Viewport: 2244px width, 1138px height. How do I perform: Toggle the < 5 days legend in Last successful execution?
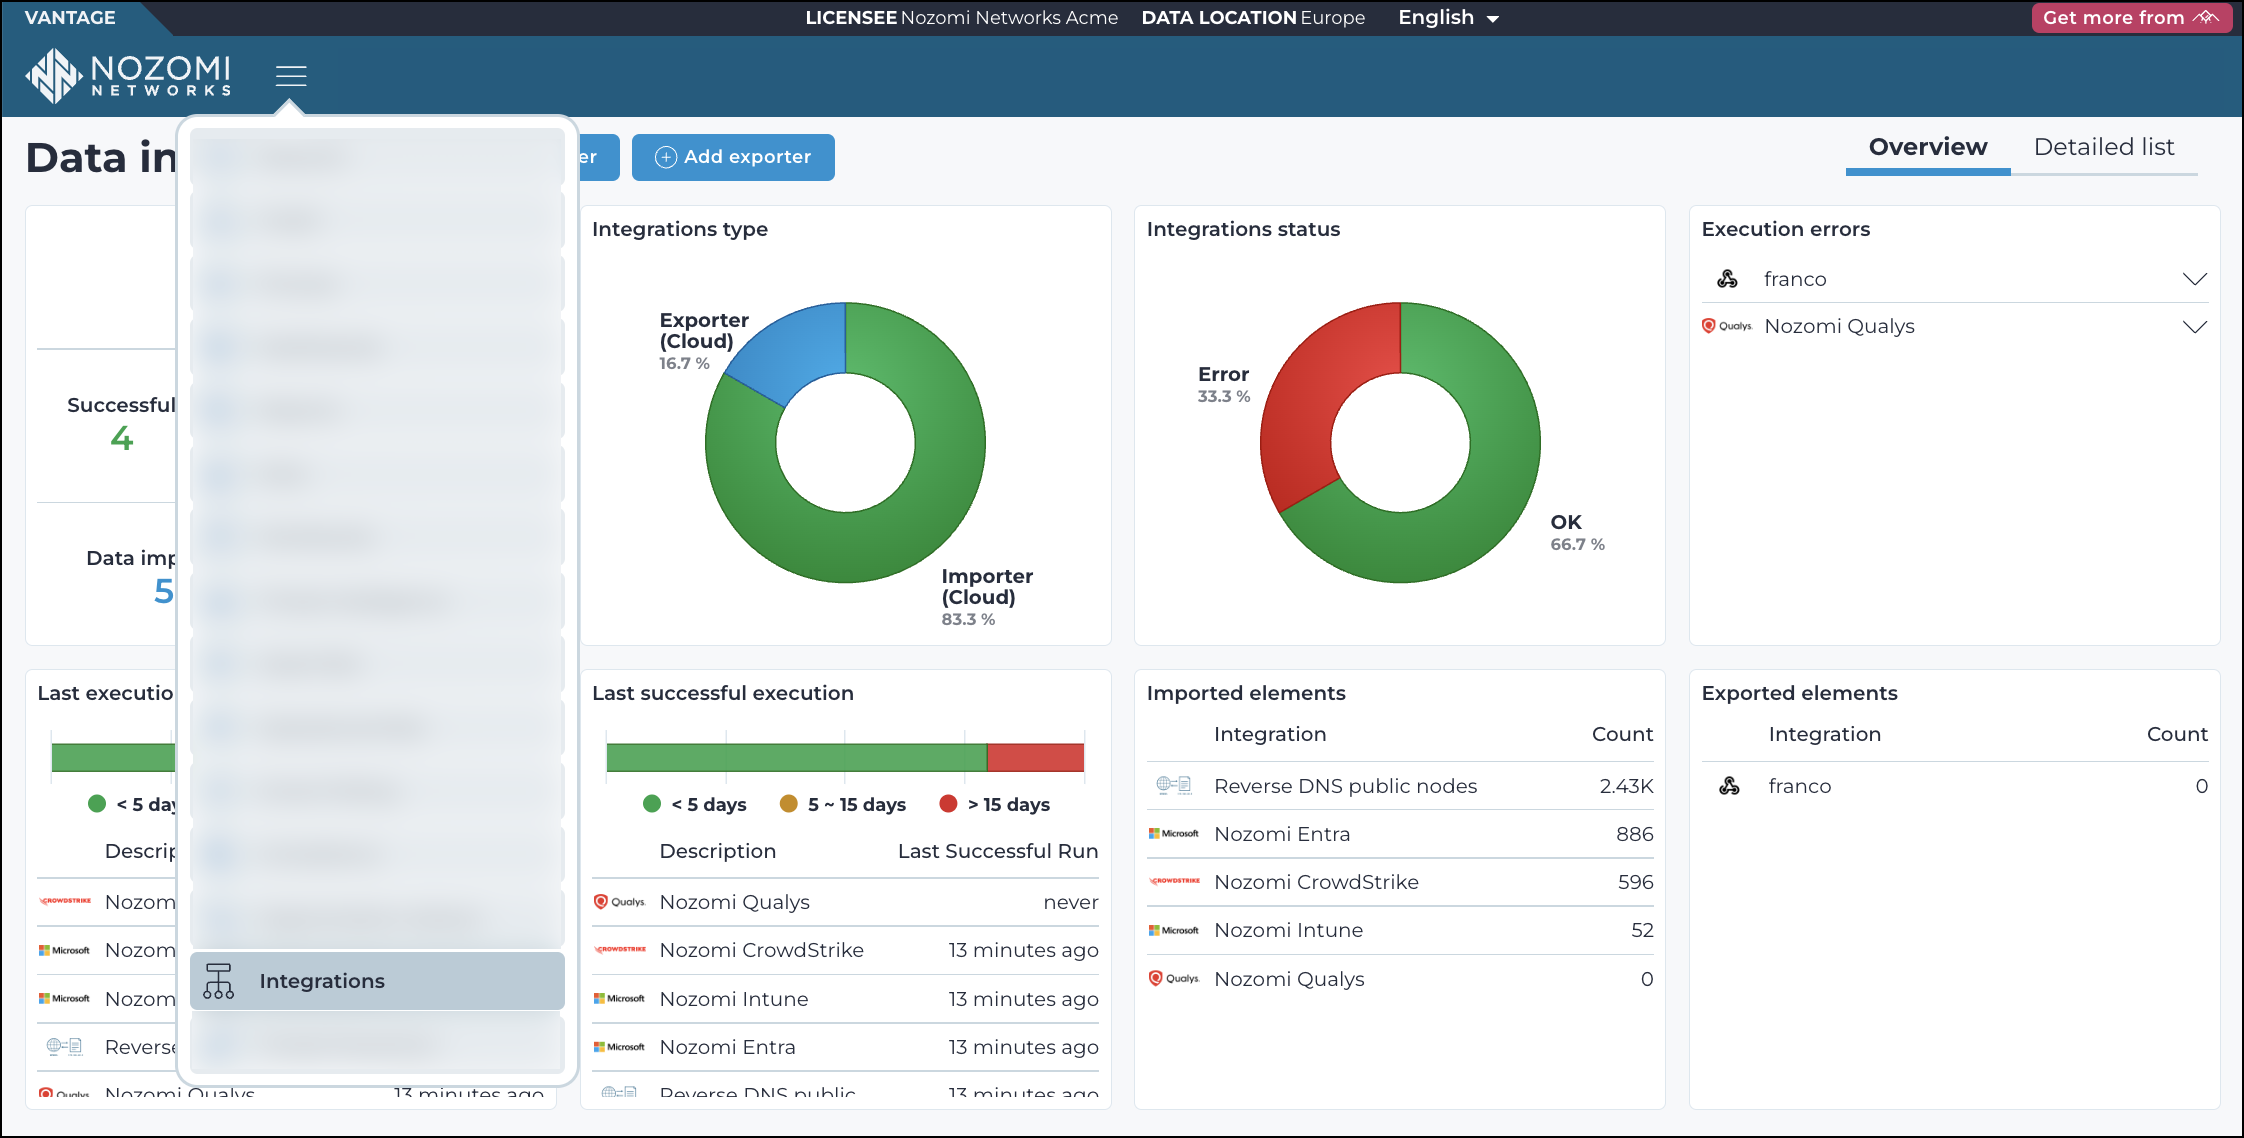[694, 804]
